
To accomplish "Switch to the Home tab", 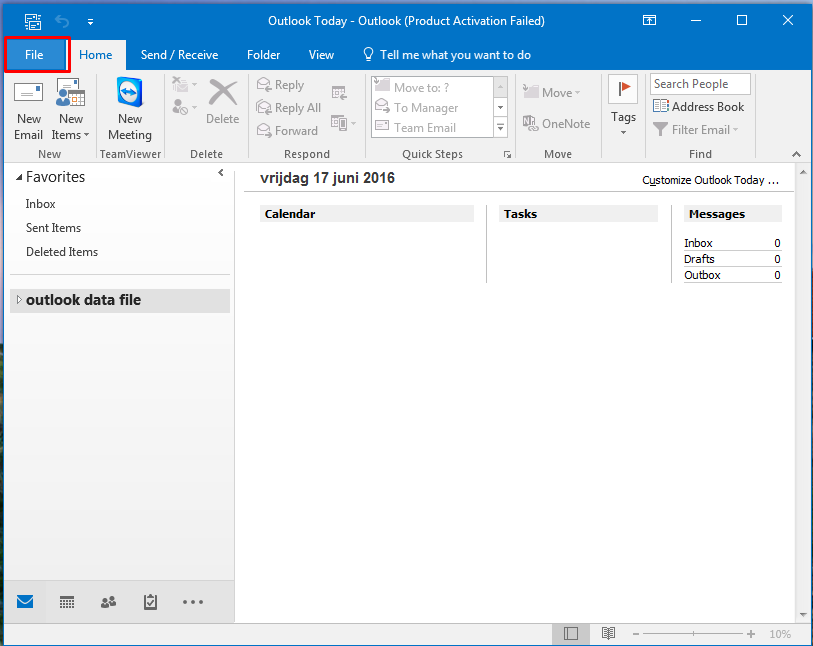I will [95, 55].
